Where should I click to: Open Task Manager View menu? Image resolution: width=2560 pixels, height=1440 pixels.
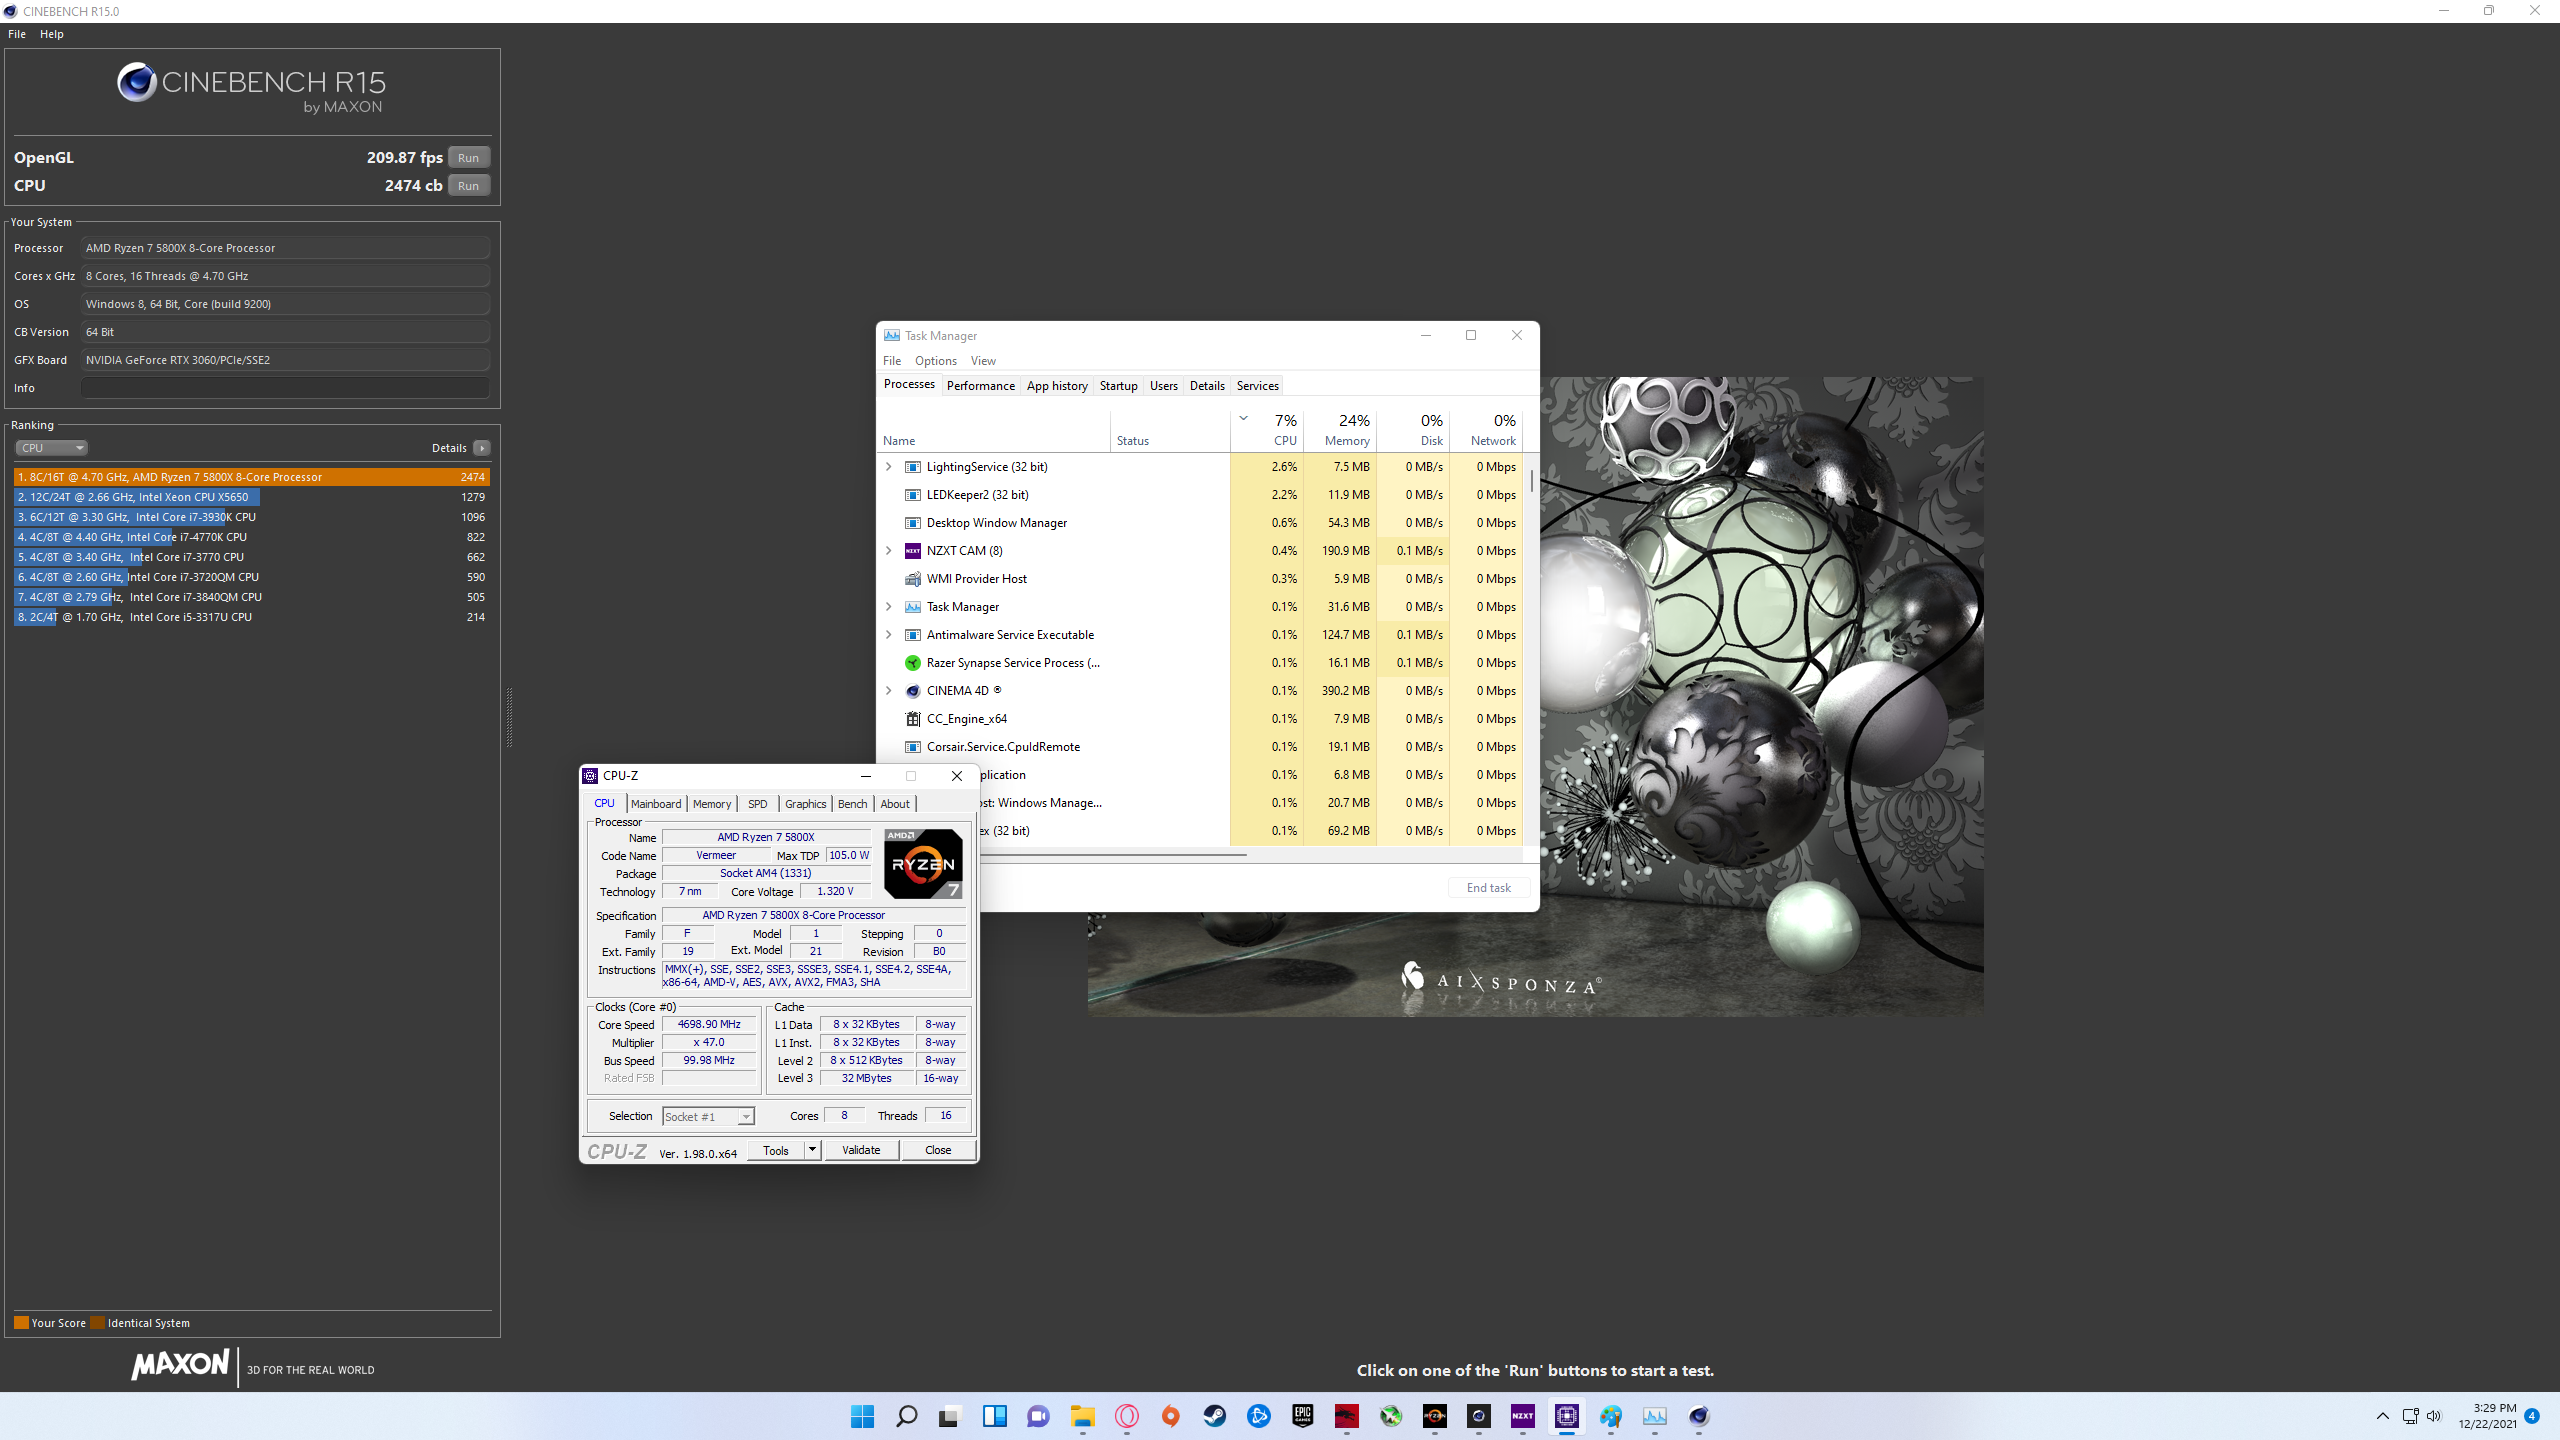click(983, 361)
